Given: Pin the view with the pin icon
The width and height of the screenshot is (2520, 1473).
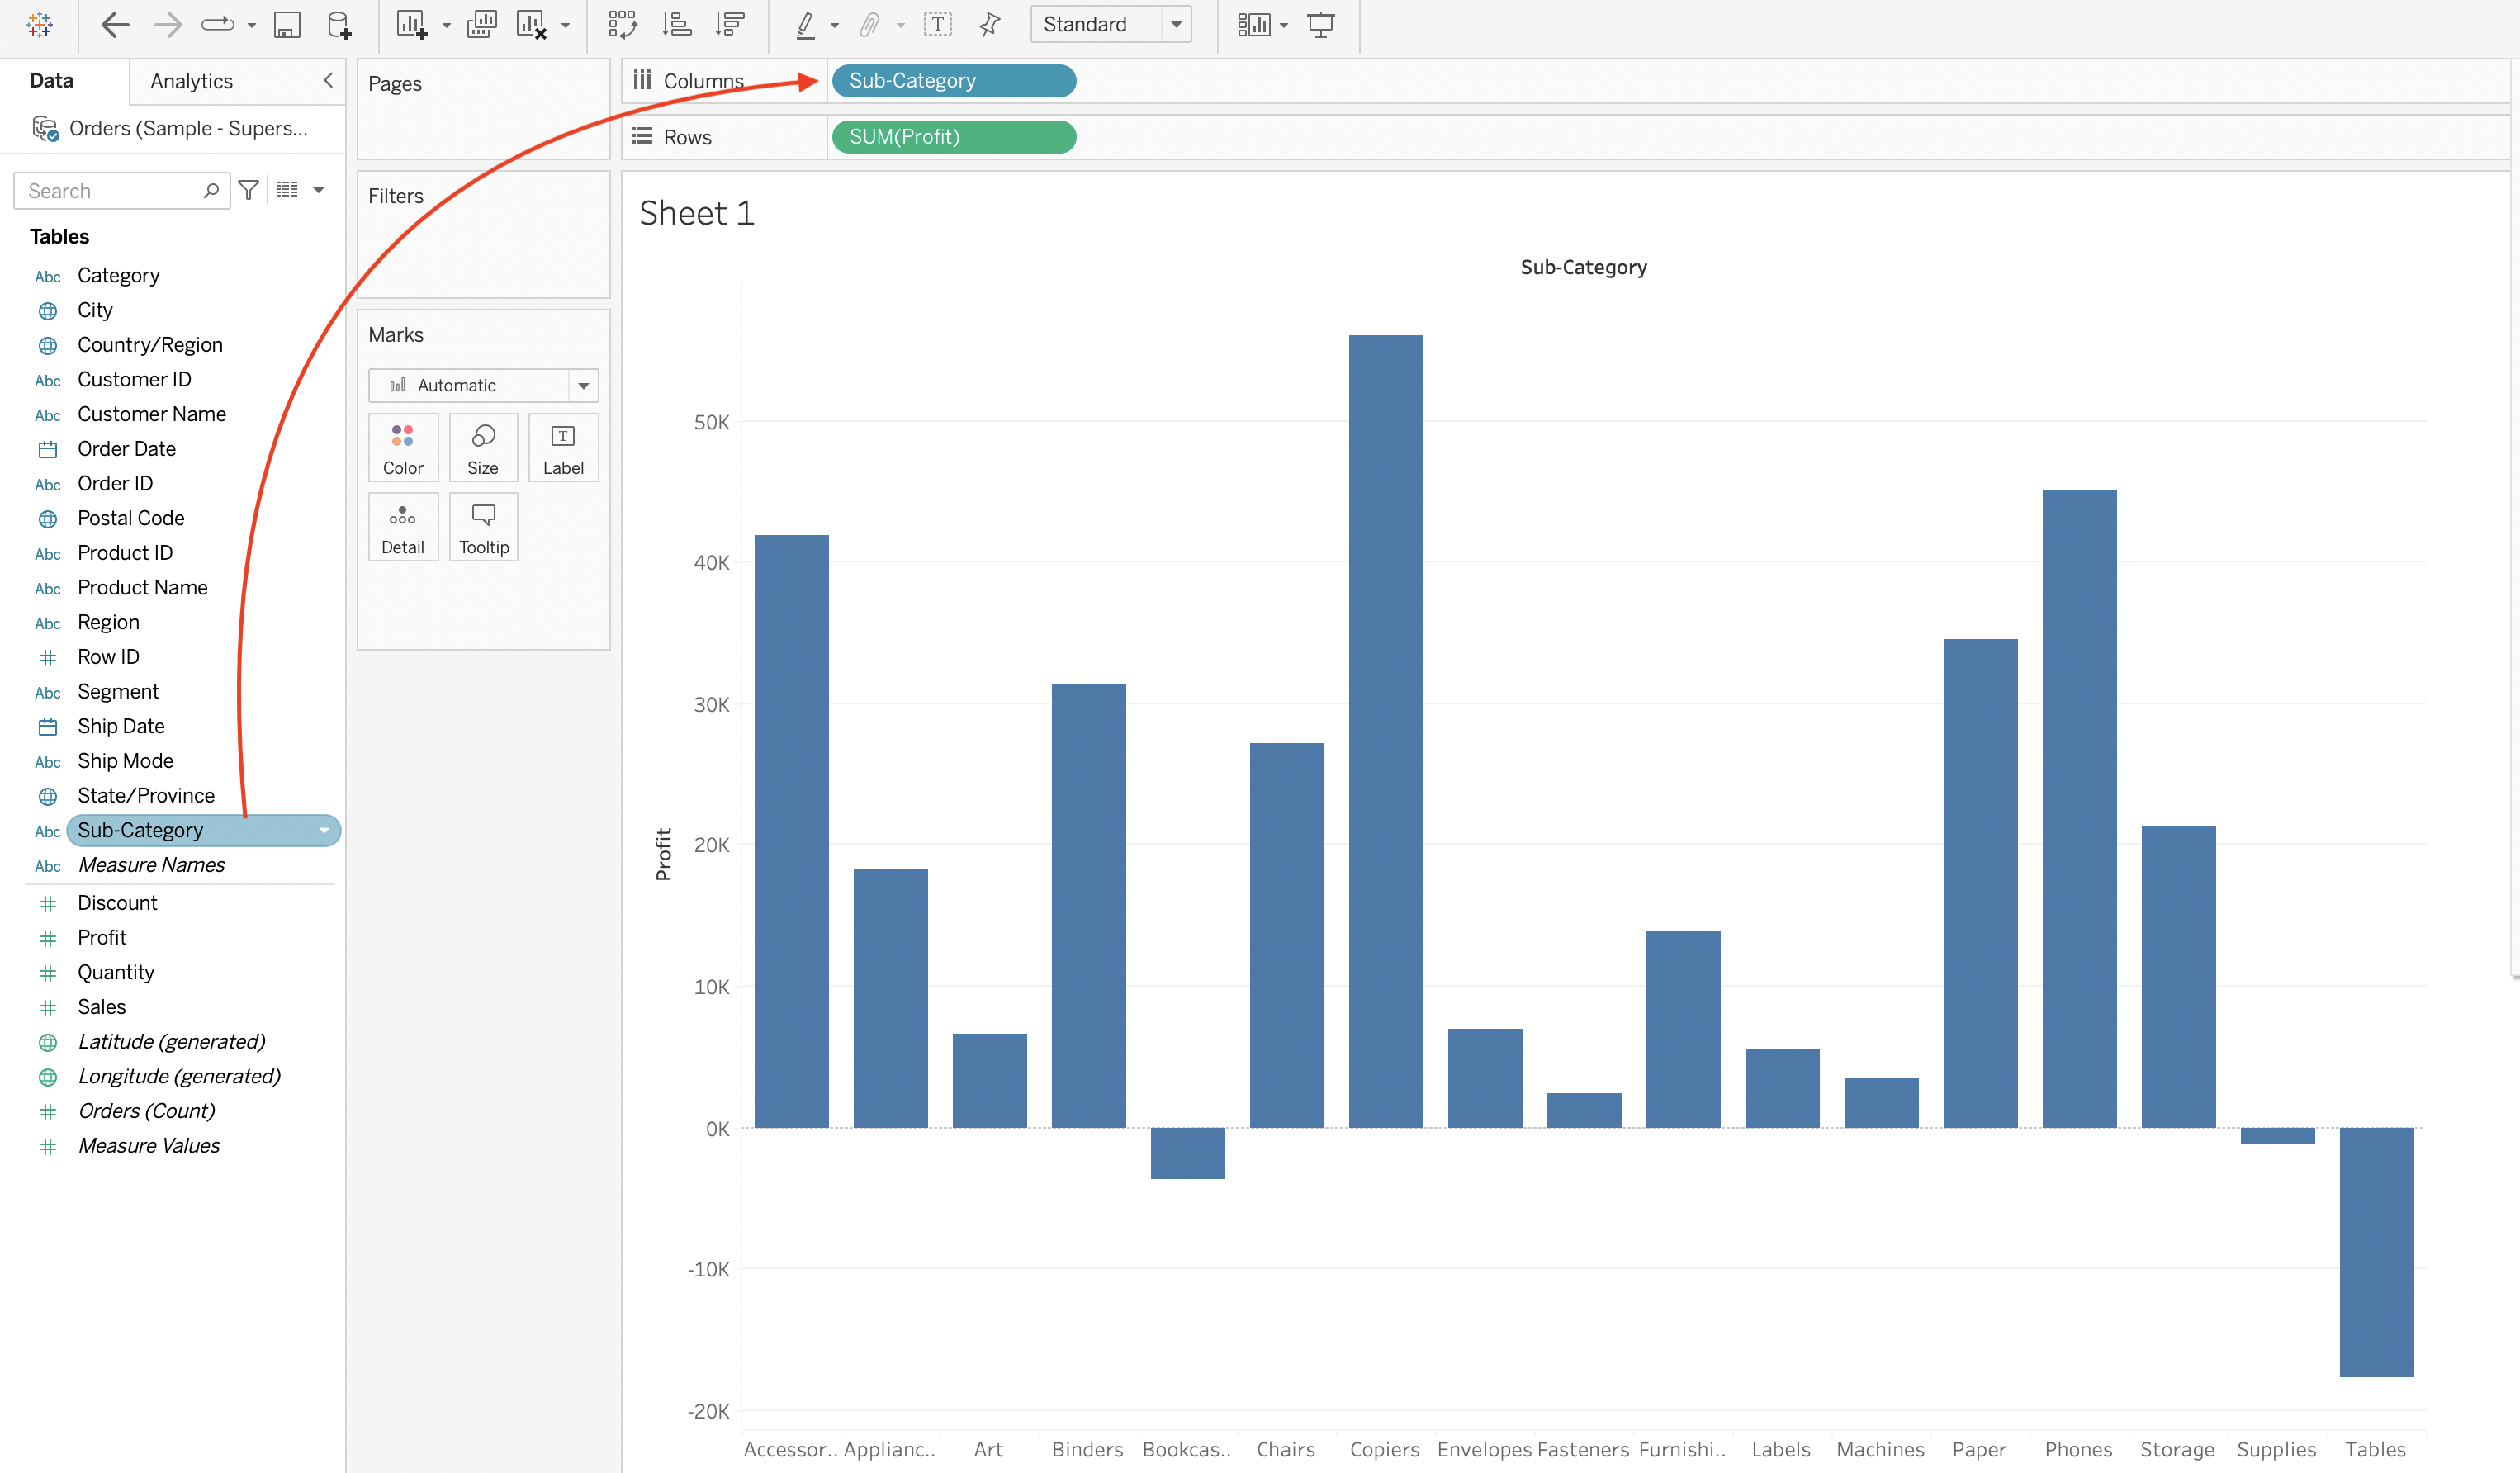Looking at the screenshot, I should pyautogui.click(x=989, y=24).
